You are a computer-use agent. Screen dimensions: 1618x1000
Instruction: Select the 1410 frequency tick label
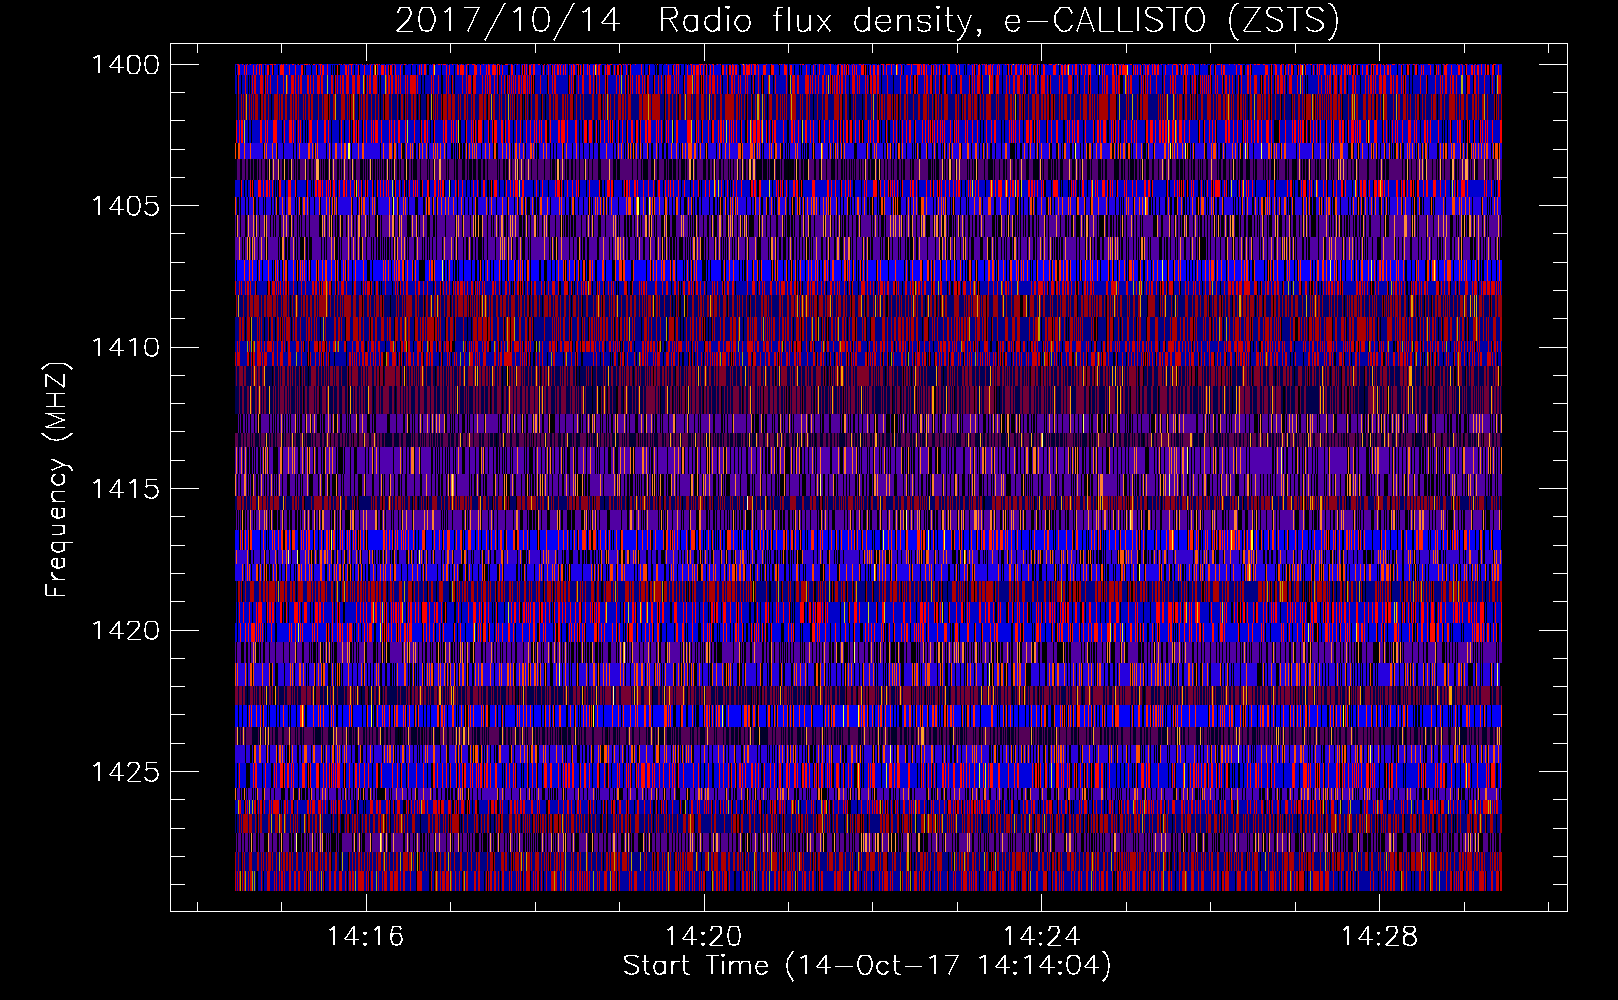pos(125,348)
